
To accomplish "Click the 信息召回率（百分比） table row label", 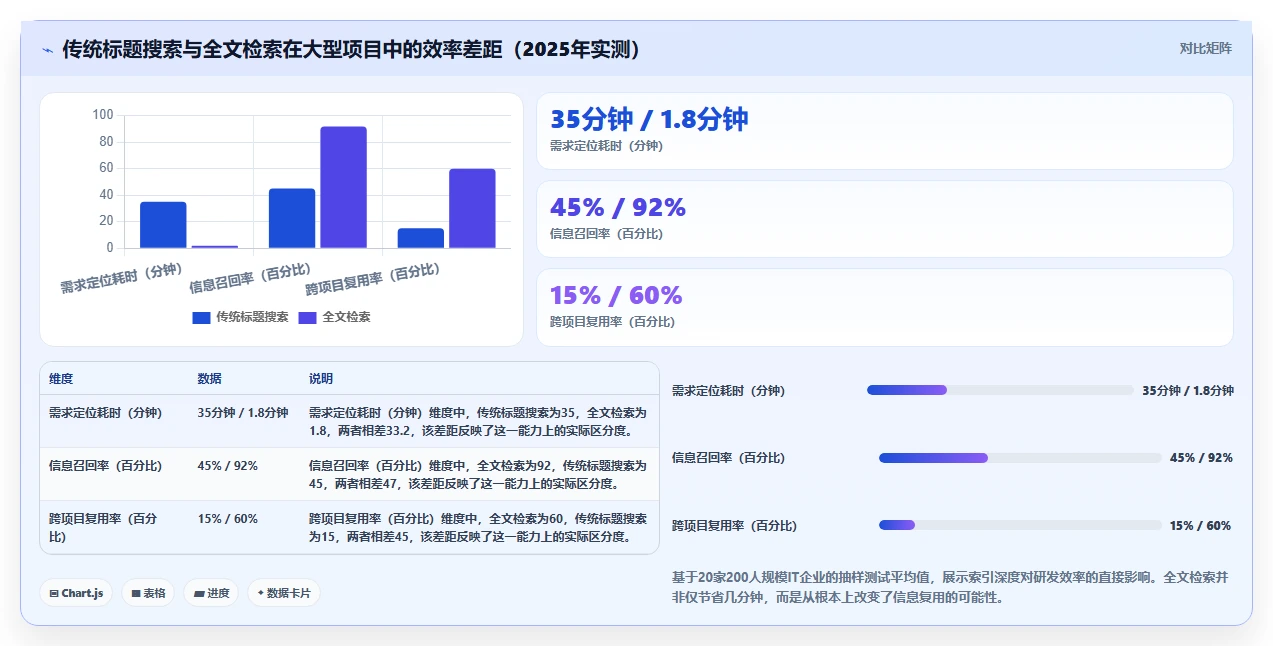I will (x=105, y=465).
